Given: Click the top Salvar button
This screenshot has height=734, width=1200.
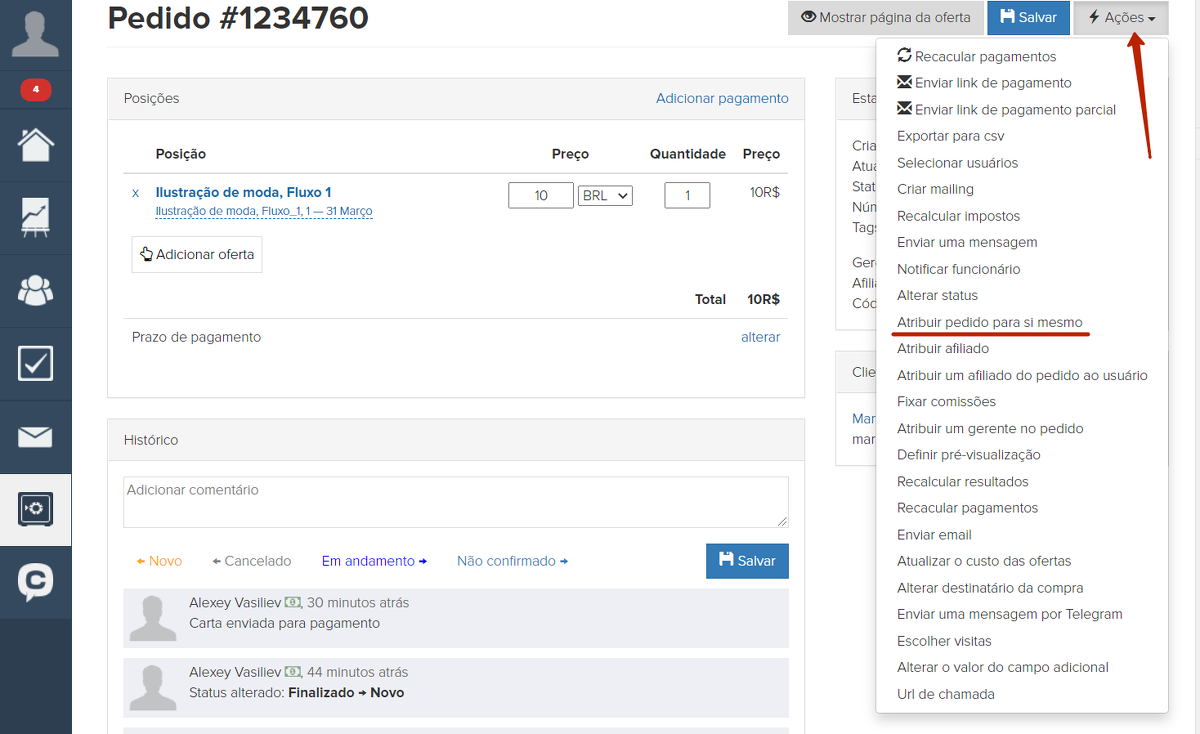Looking at the screenshot, I should (x=1027, y=18).
